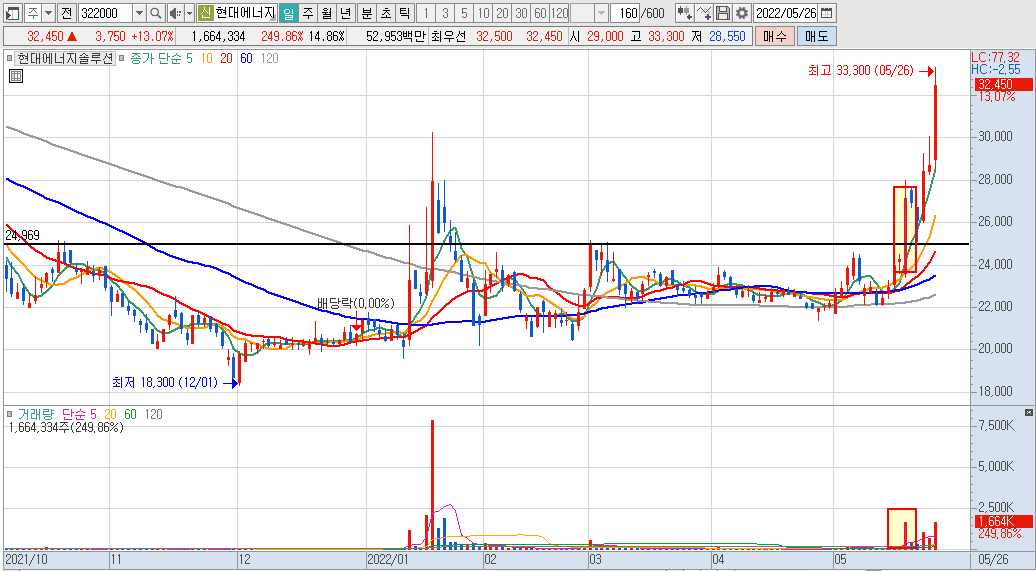Image resolution: width=1036 pixels, height=571 pixels.
Task: Click the green 신 badge icon
Action: point(205,13)
